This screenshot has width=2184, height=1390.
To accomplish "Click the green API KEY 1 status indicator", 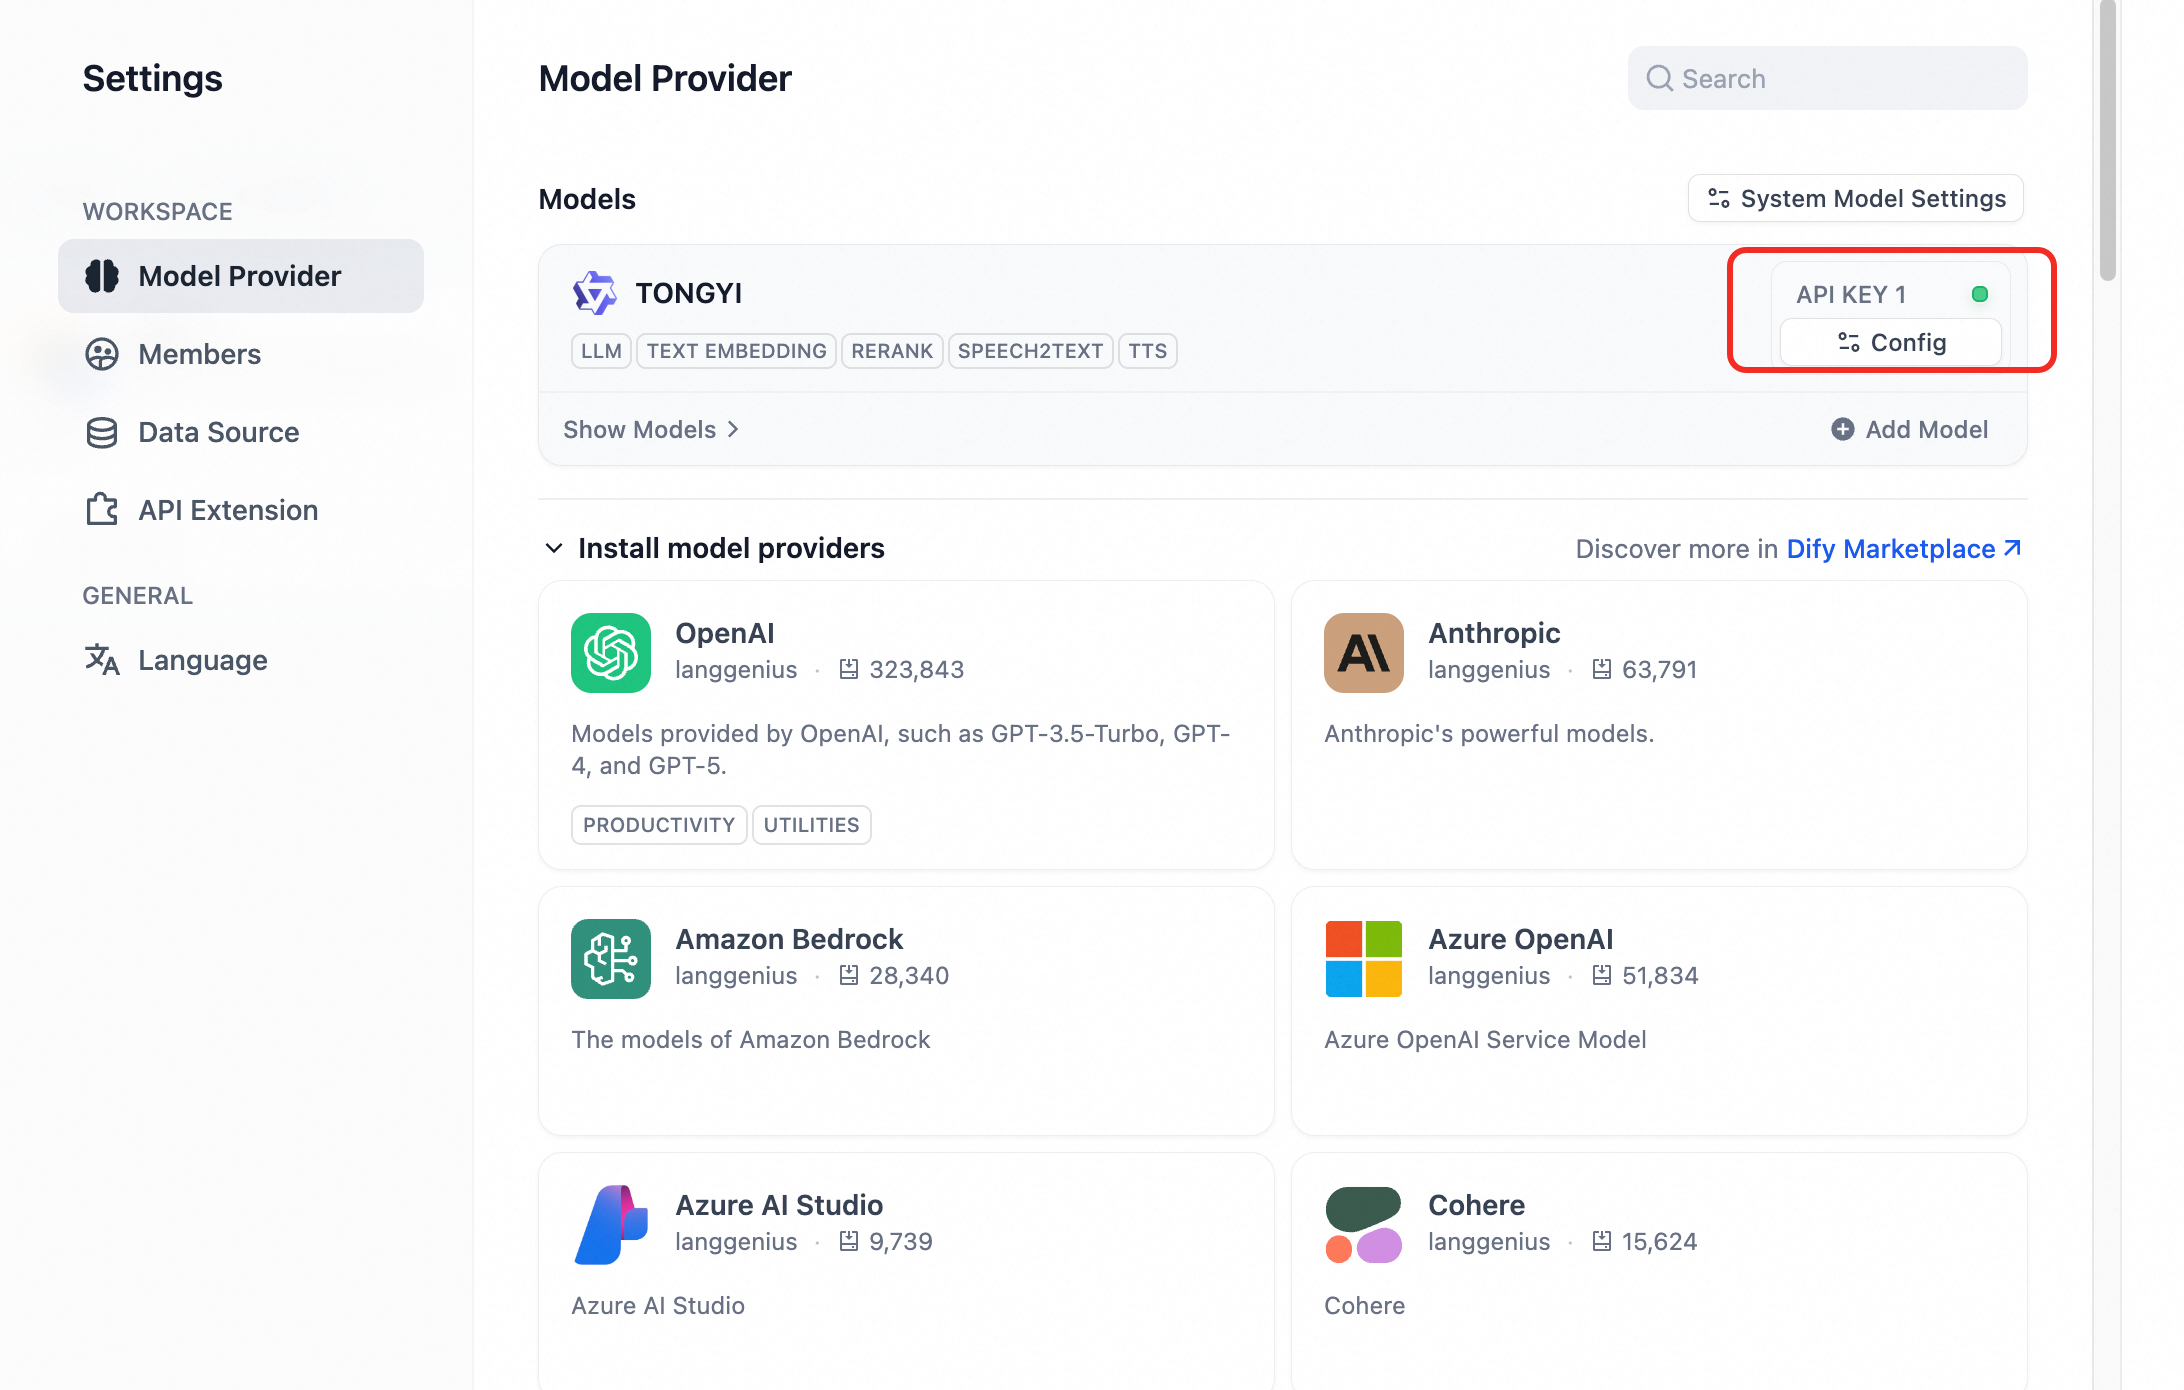I will point(1979,294).
